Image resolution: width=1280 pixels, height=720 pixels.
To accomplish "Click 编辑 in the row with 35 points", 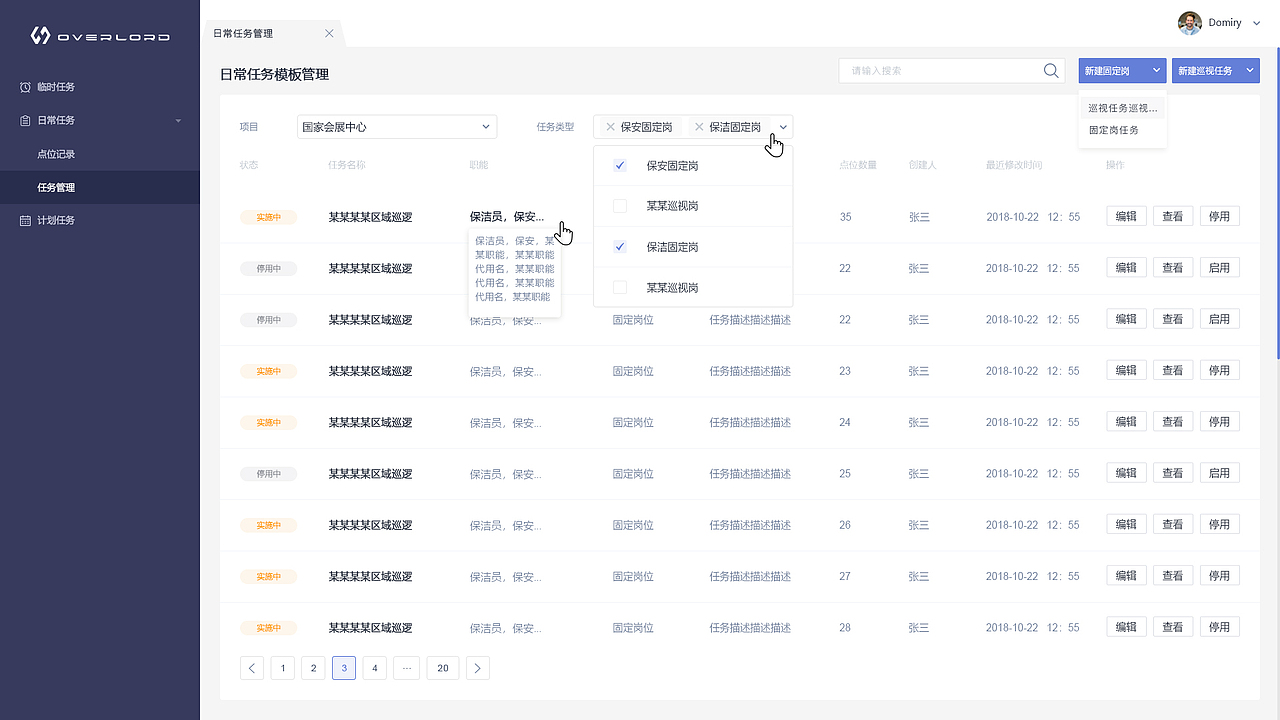I will point(1126,216).
